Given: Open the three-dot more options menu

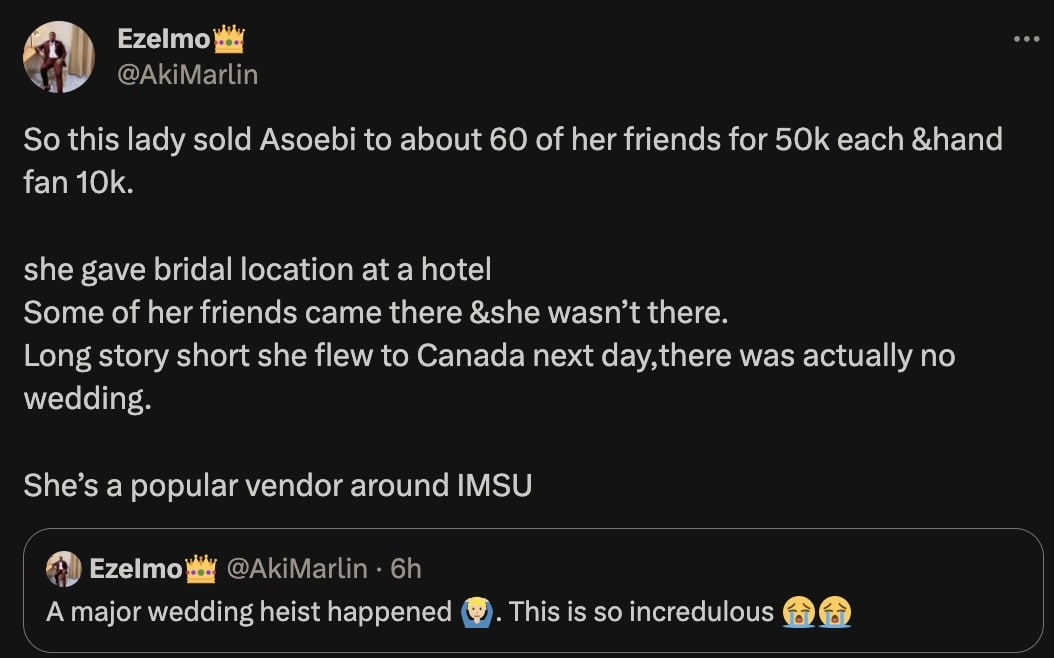Looking at the screenshot, I should pyautogui.click(x=1026, y=40).
